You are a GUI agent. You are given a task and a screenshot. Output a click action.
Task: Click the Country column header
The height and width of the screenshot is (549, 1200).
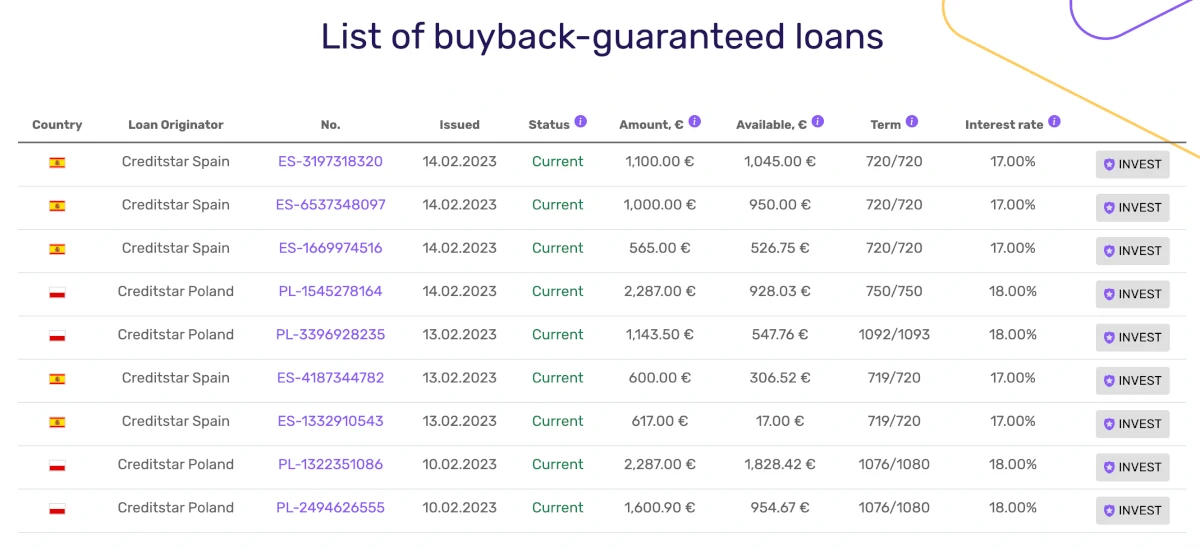click(x=57, y=125)
